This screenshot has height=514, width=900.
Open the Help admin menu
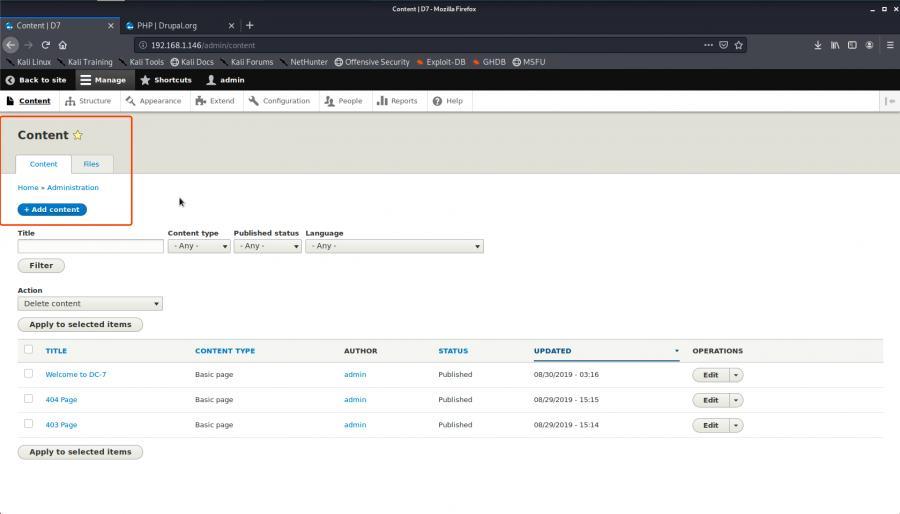click(447, 101)
